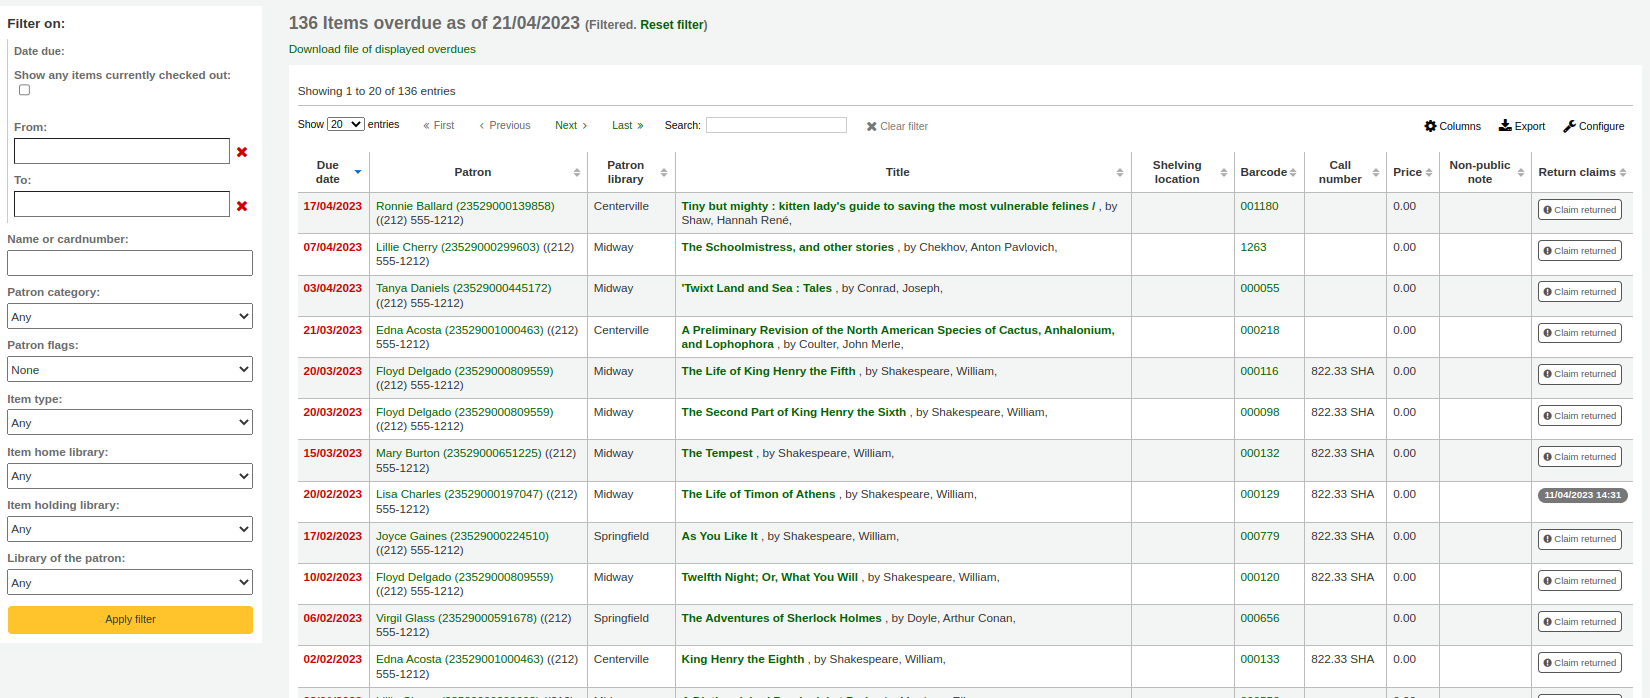The image size is (1650, 698).
Task: Enable show any items currently checked out
Action: pos(25,90)
